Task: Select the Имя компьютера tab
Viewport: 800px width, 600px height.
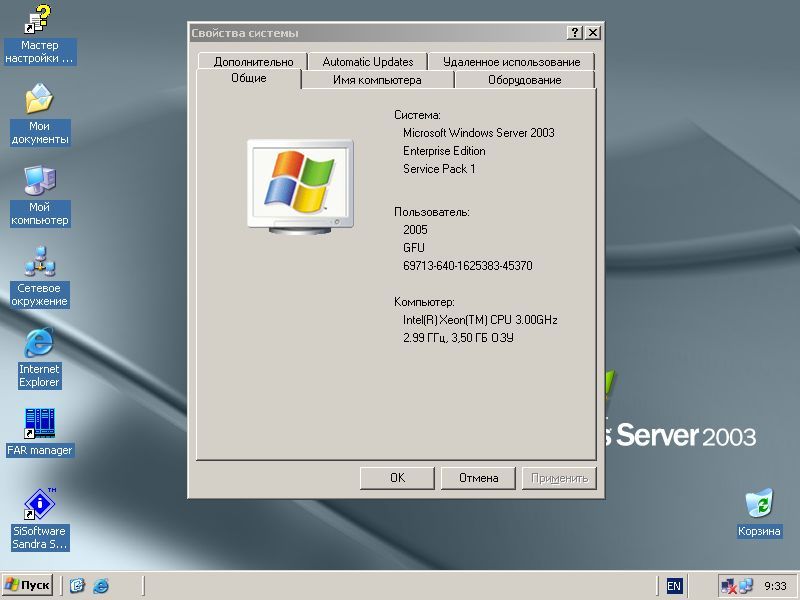Action: [x=377, y=80]
